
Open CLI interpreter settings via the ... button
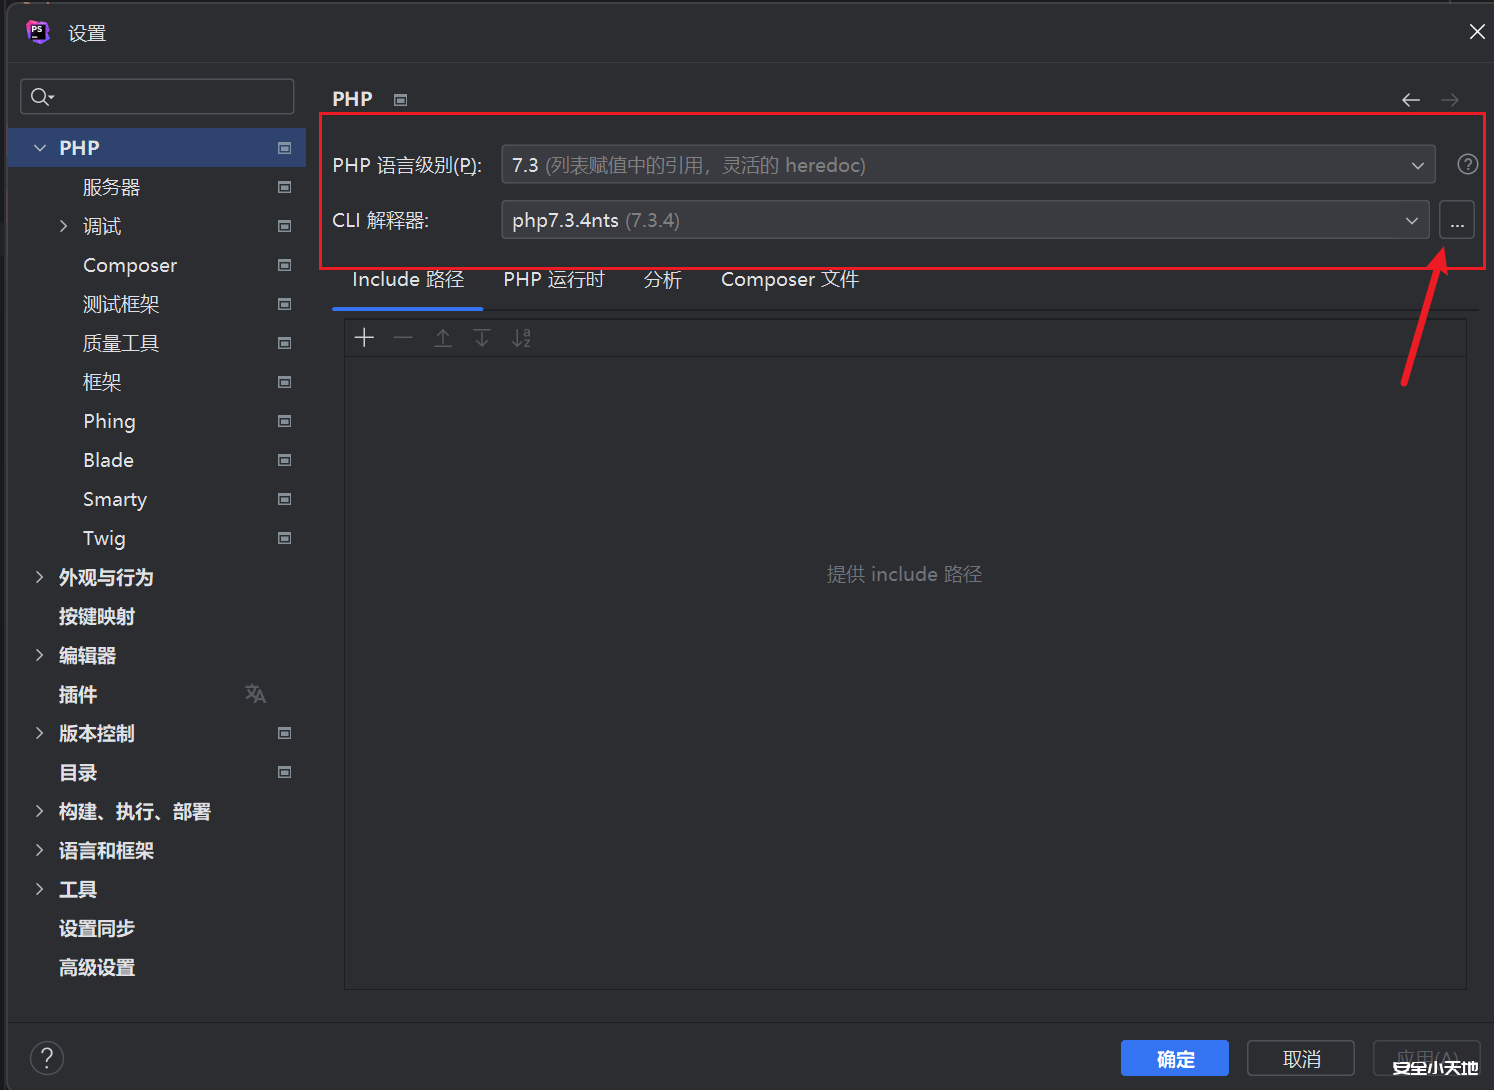[x=1457, y=220]
